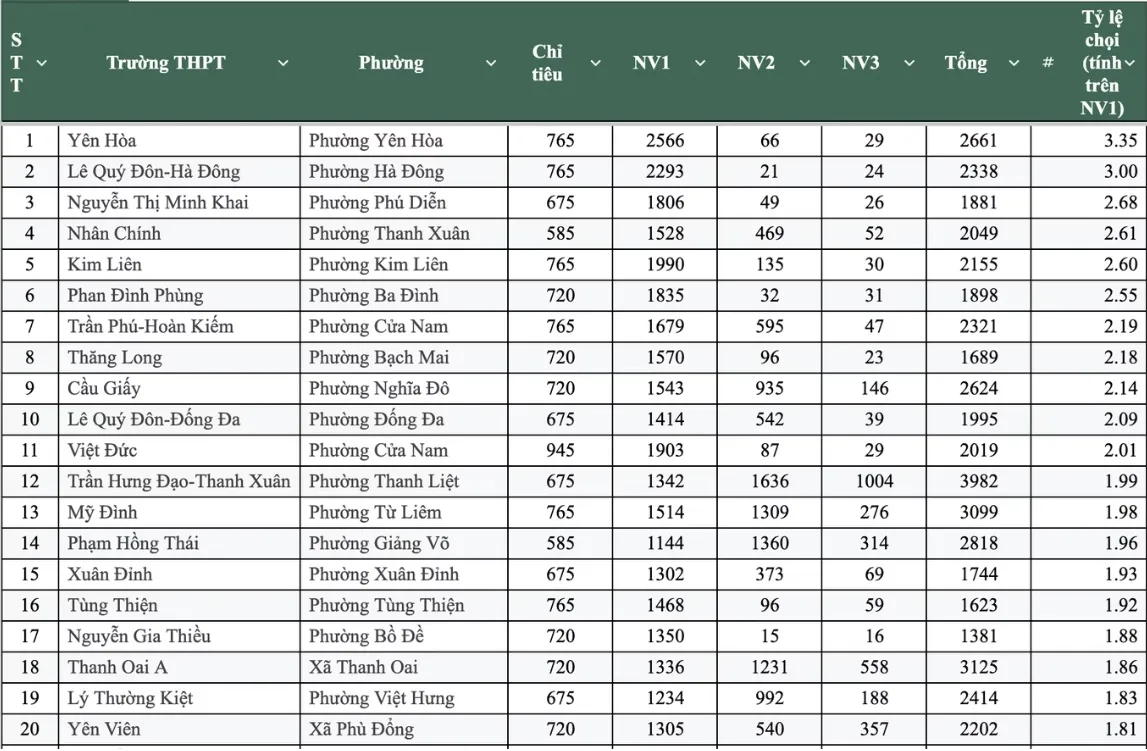
Task: Select the Yên Hòa school cell
Action: coord(102,140)
